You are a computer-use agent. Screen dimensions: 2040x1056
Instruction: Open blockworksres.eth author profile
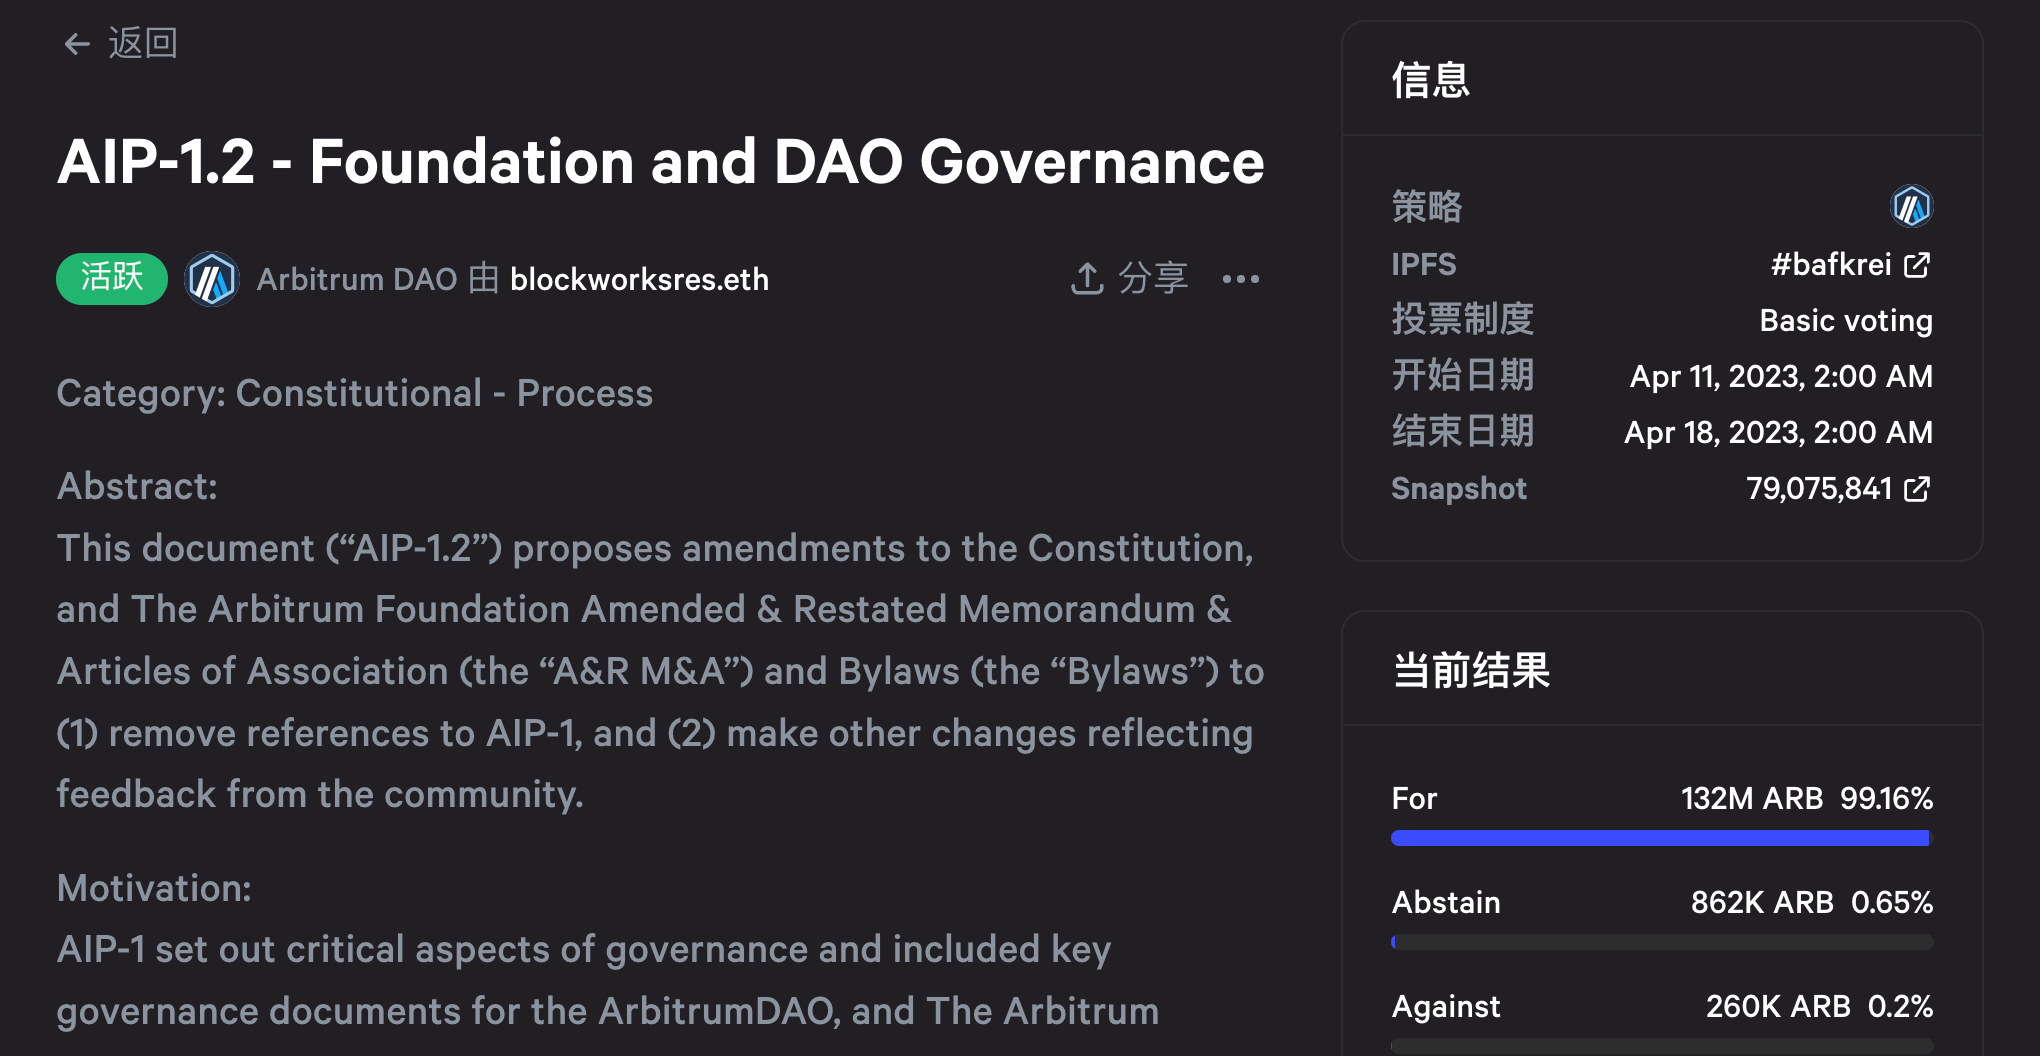coord(640,280)
